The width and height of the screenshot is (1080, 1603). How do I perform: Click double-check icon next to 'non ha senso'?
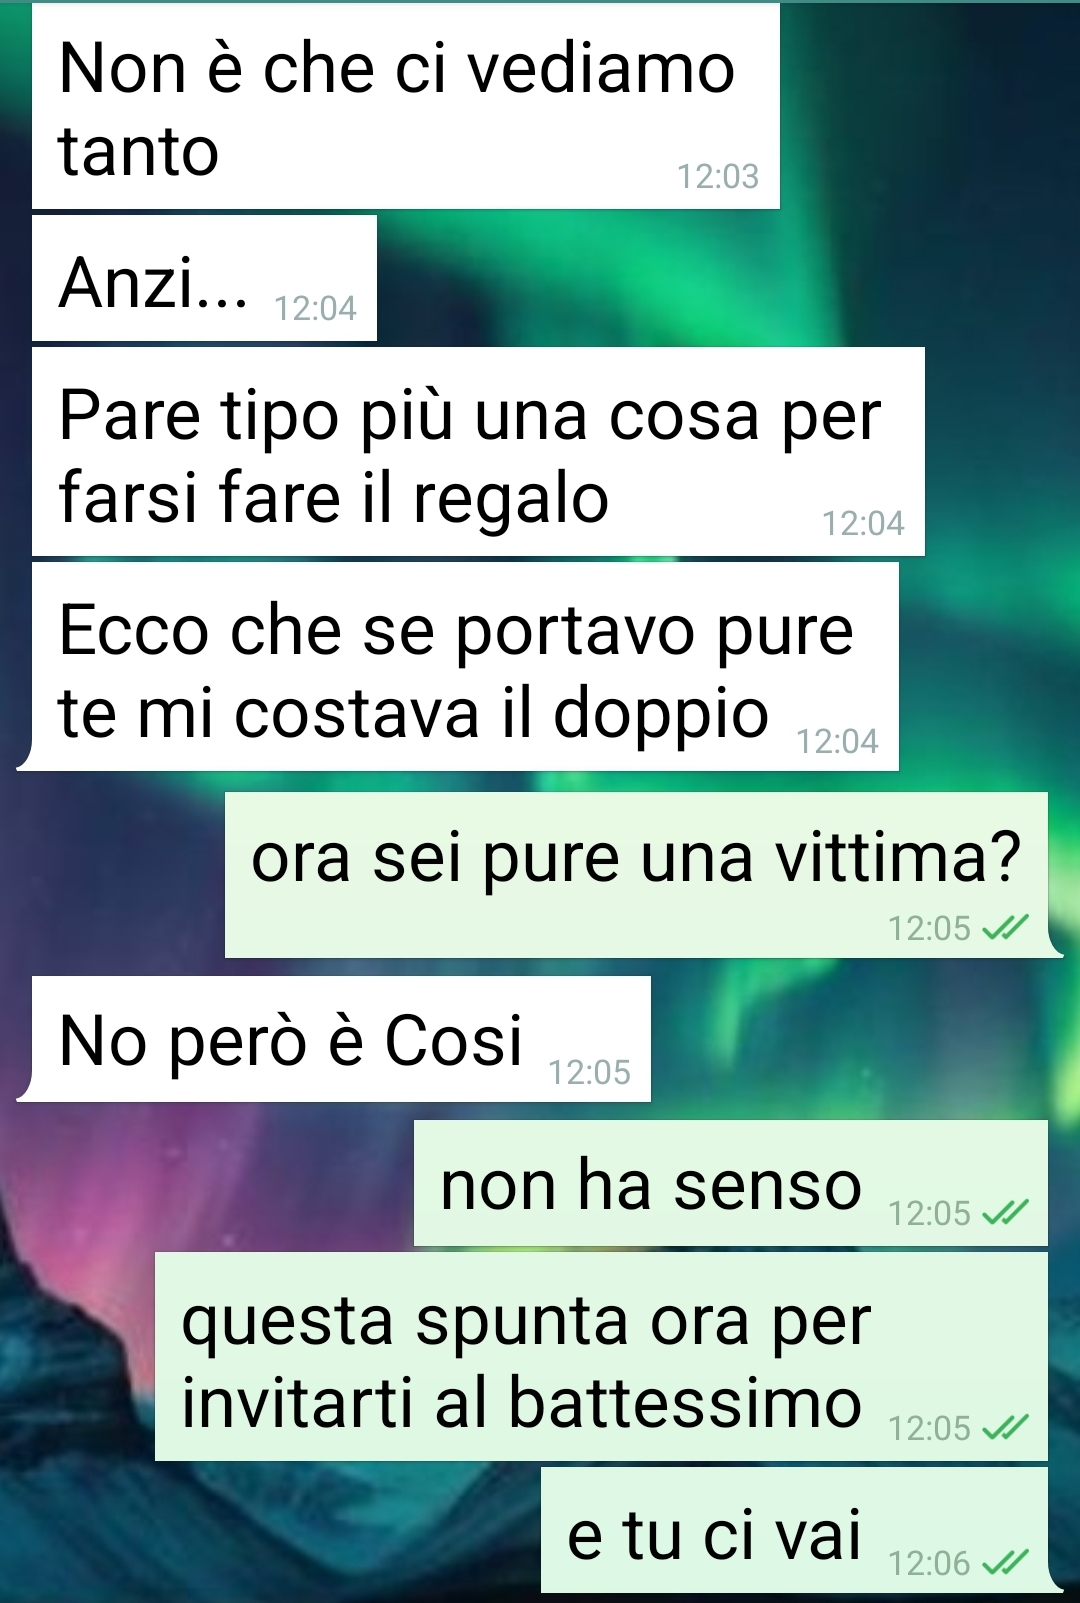point(1004,1213)
